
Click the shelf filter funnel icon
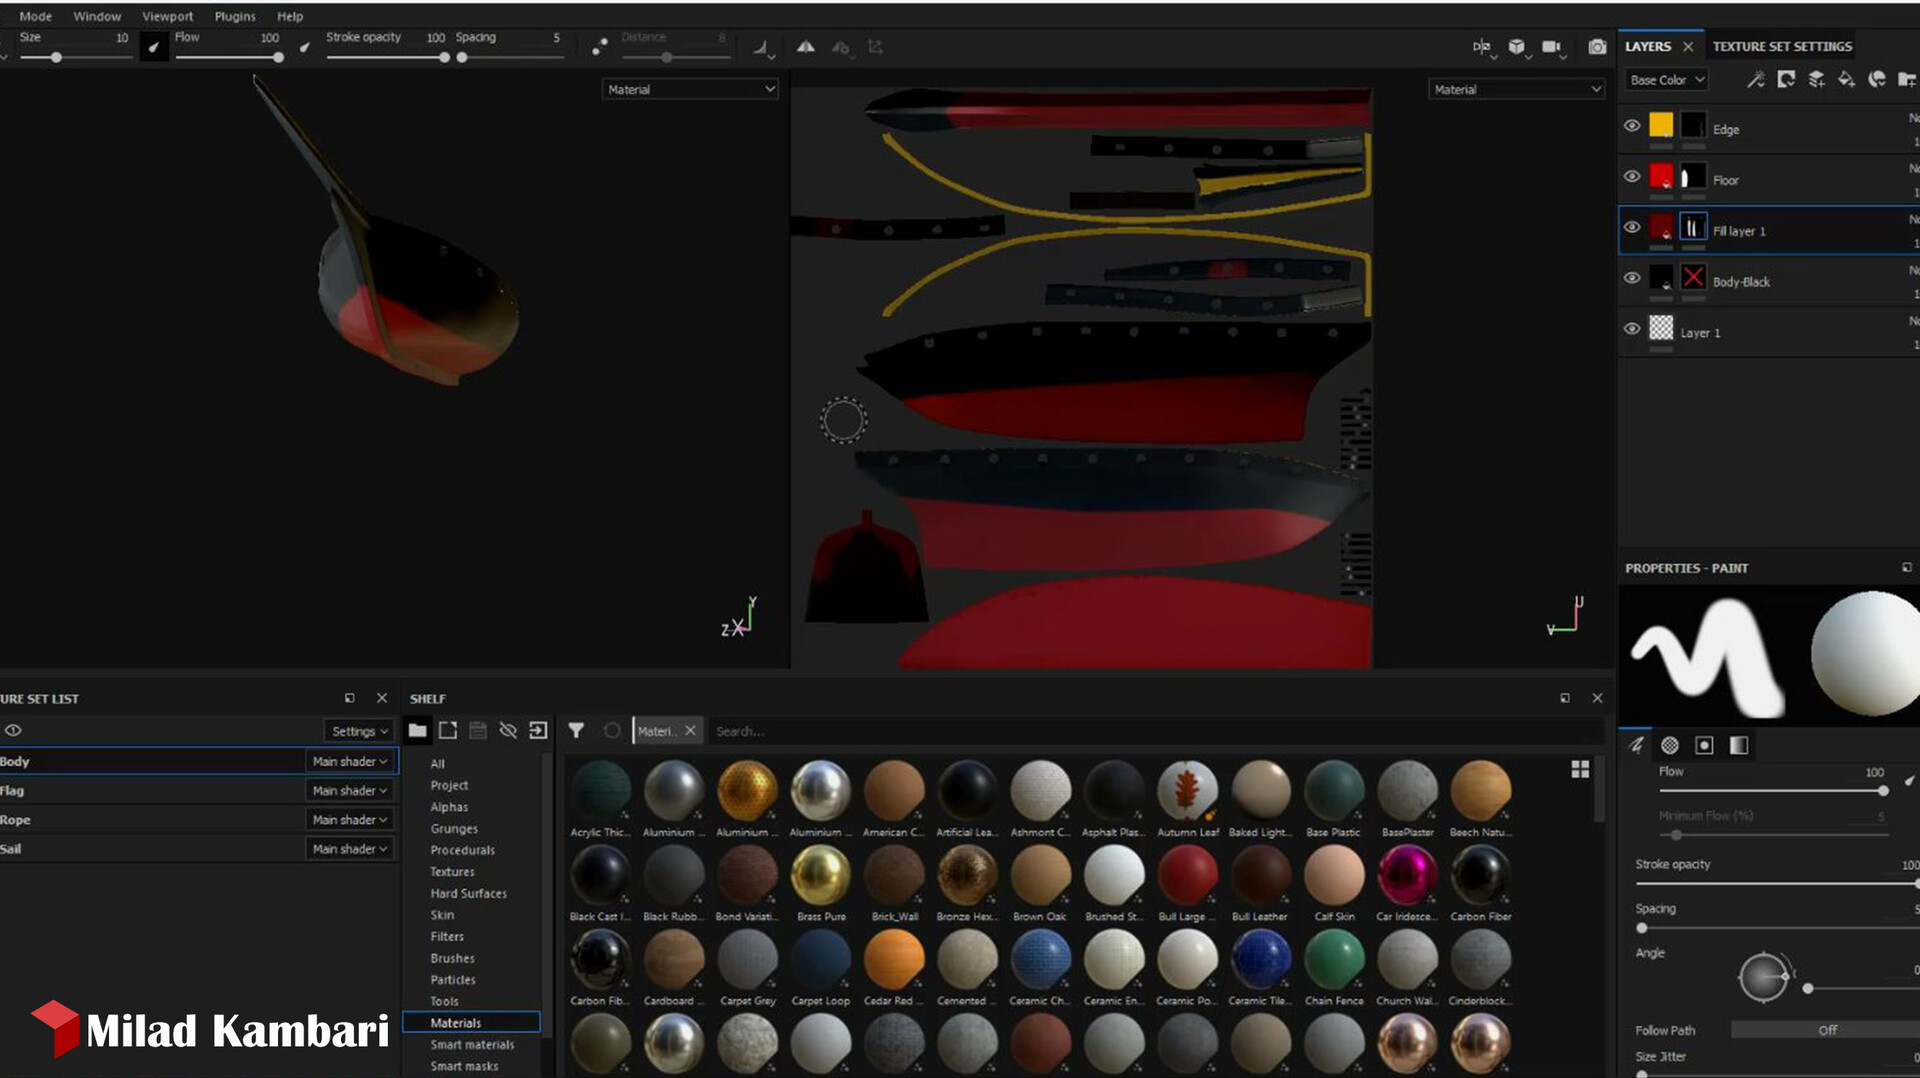click(x=577, y=731)
